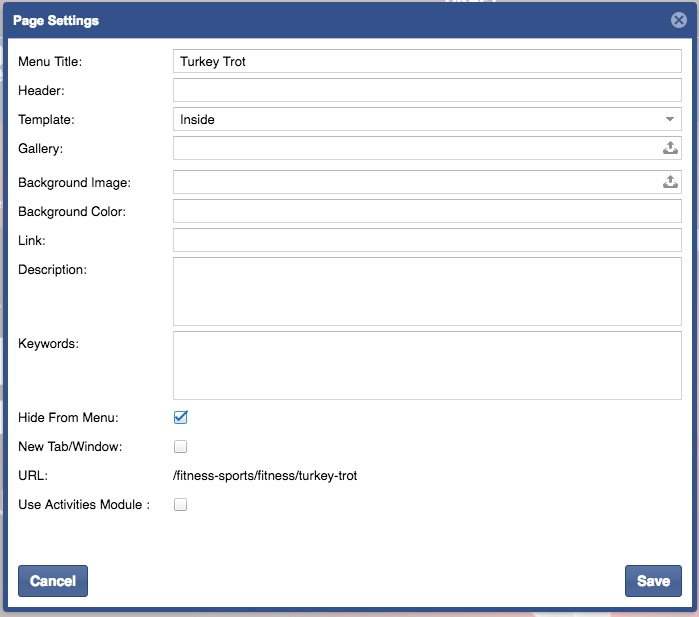Click the Link input field
Screen dimensions: 699x617
point(427,240)
